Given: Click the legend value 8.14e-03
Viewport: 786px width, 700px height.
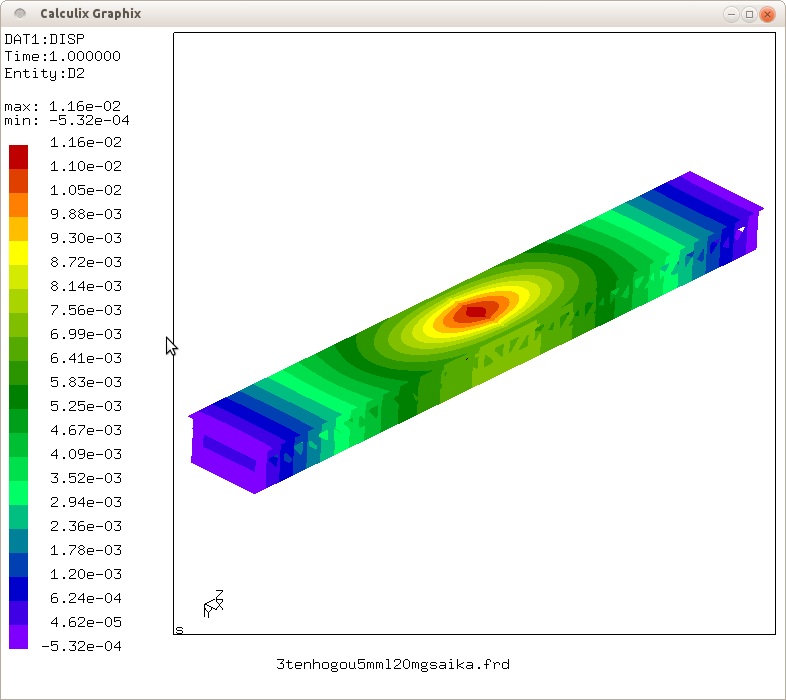Looking at the screenshot, I should [86, 286].
